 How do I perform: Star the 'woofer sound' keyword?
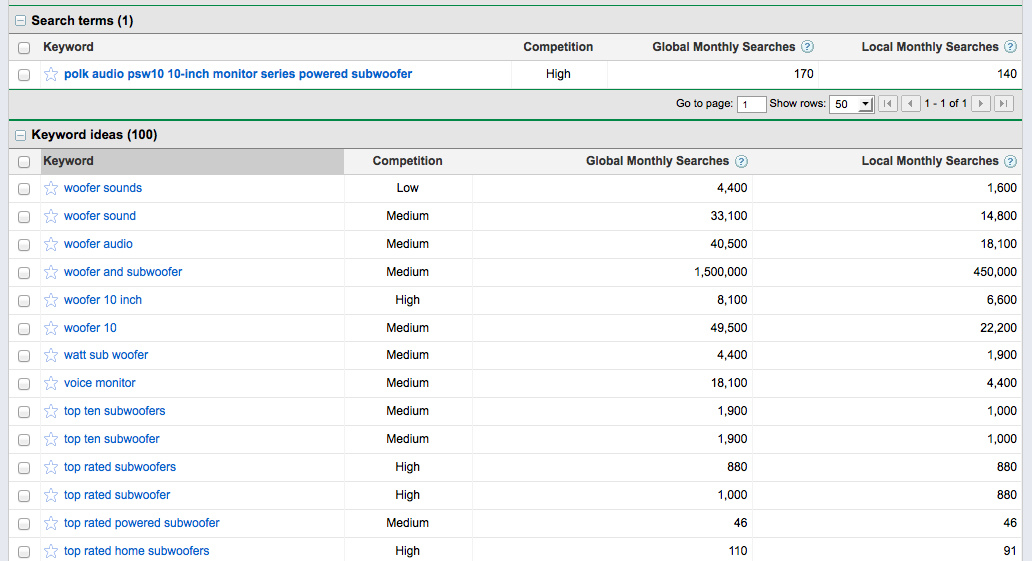pyautogui.click(x=51, y=216)
